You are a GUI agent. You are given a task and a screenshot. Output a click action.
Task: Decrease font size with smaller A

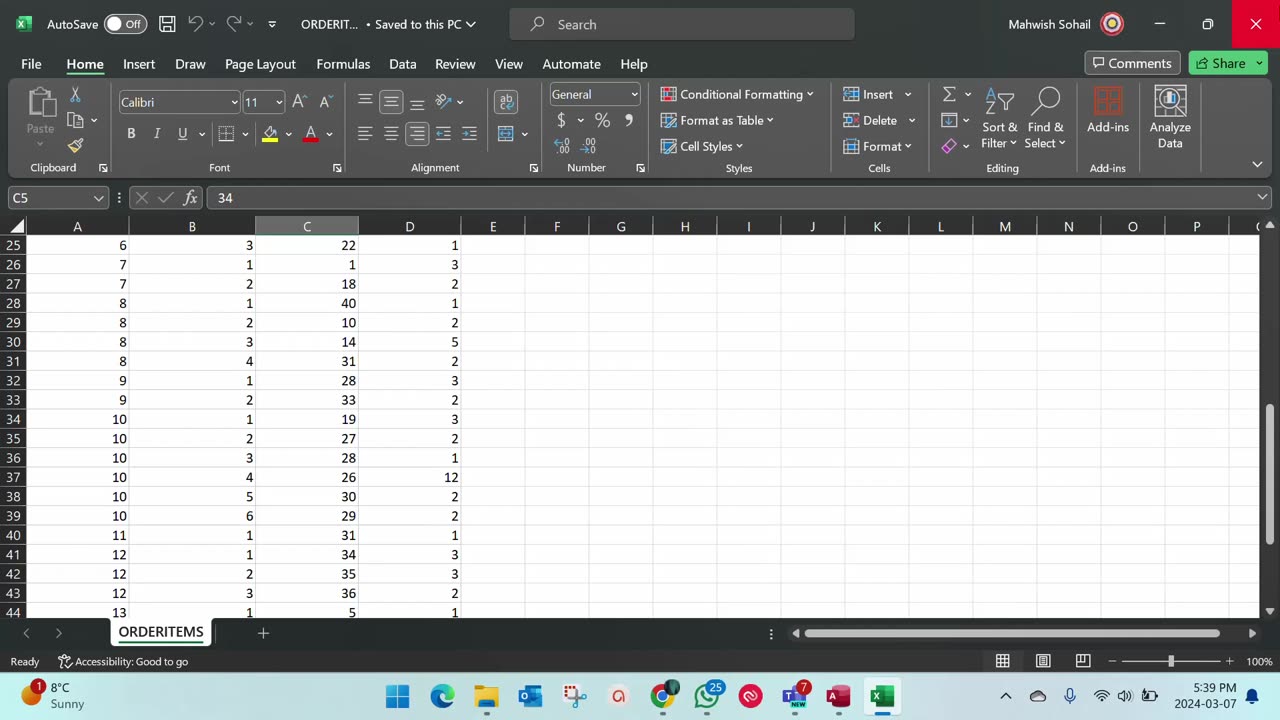tap(325, 102)
